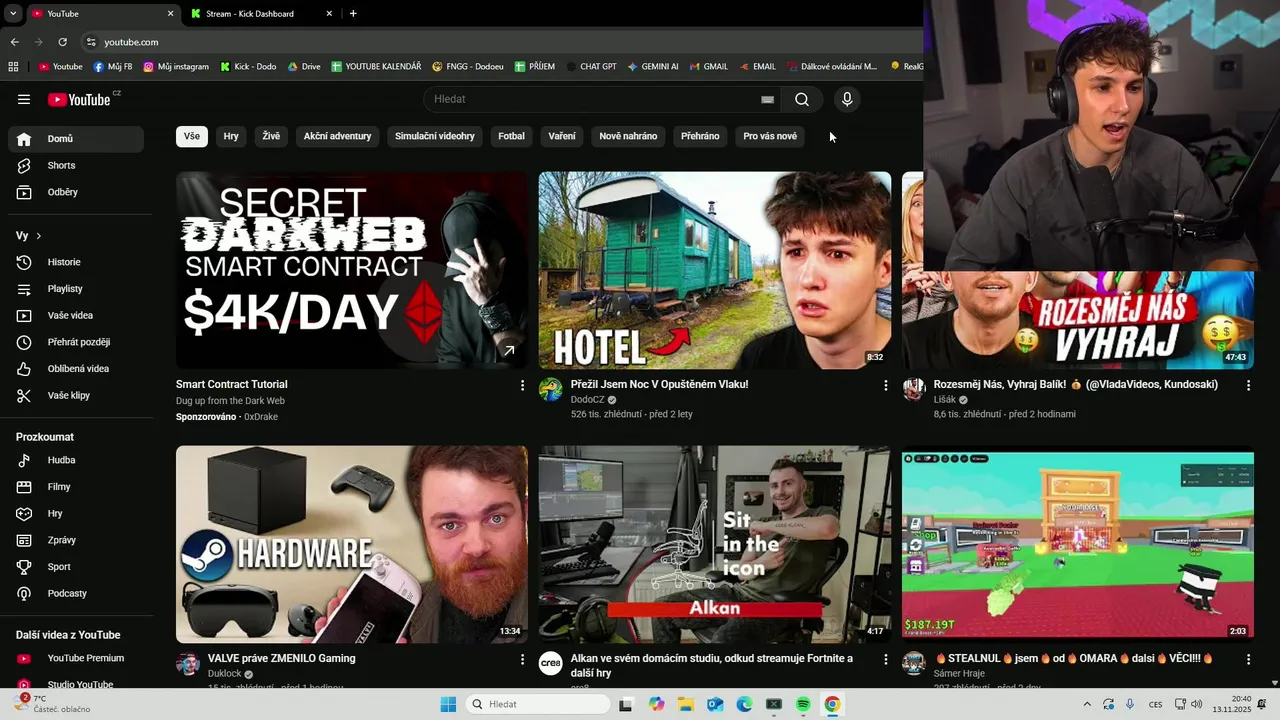Select the Nově nahráno filter chip
Image resolution: width=1280 pixels, height=720 pixels.
click(x=628, y=136)
